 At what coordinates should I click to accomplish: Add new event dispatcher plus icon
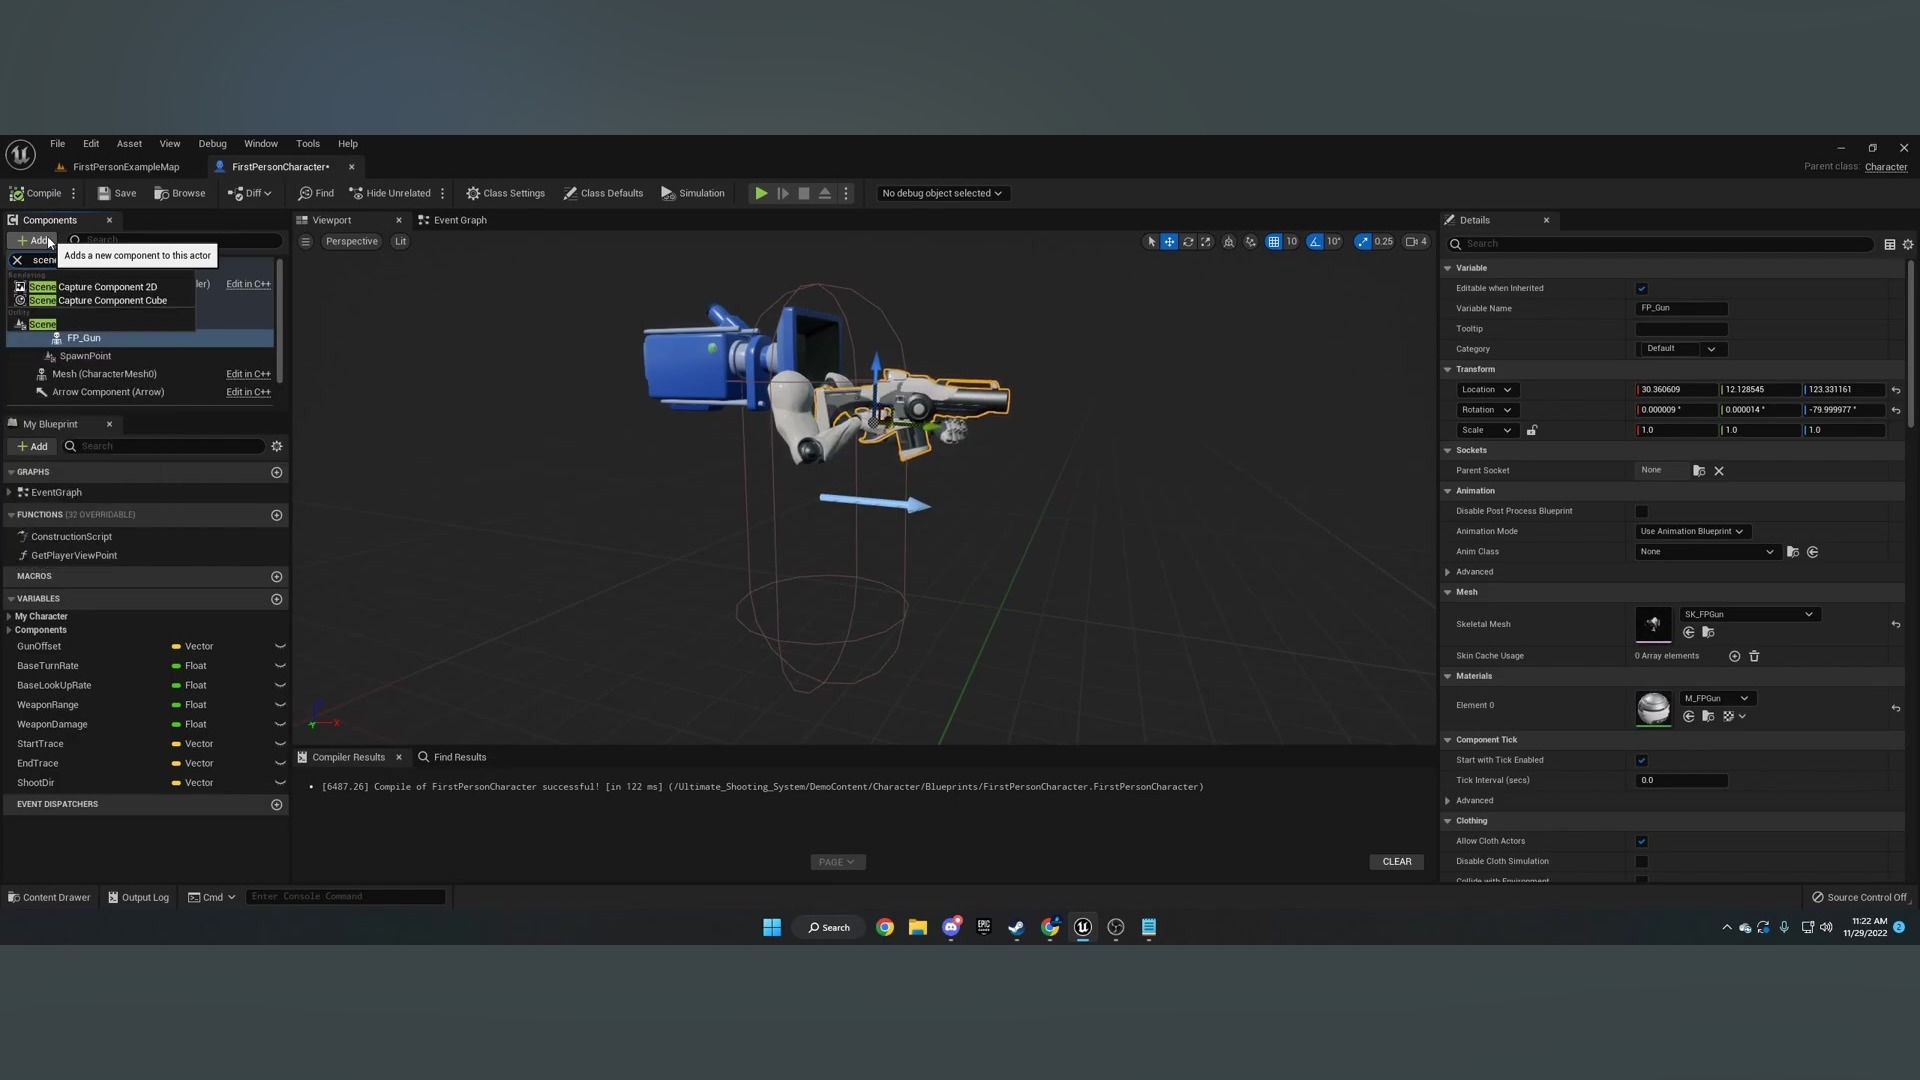277,804
